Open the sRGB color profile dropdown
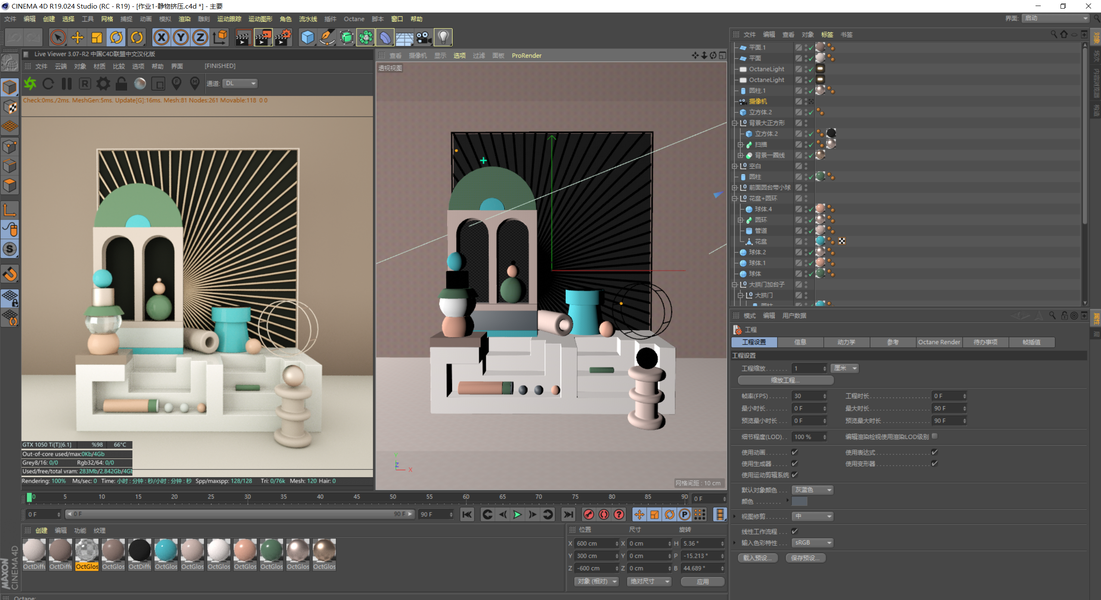The width and height of the screenshot is (1101, 600). click(x=813, y=542)
